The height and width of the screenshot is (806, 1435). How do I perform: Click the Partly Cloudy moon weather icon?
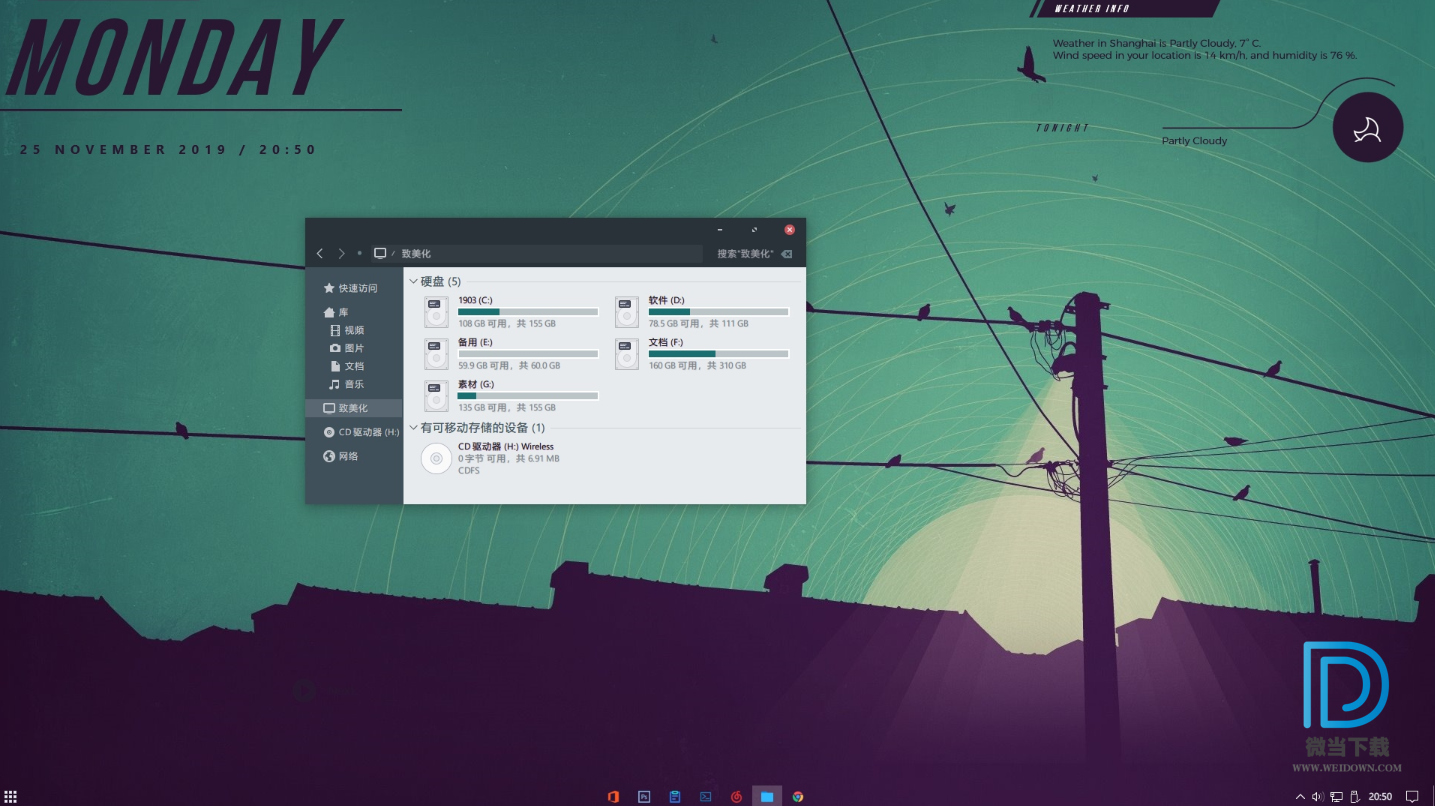tap(1367, 127)
